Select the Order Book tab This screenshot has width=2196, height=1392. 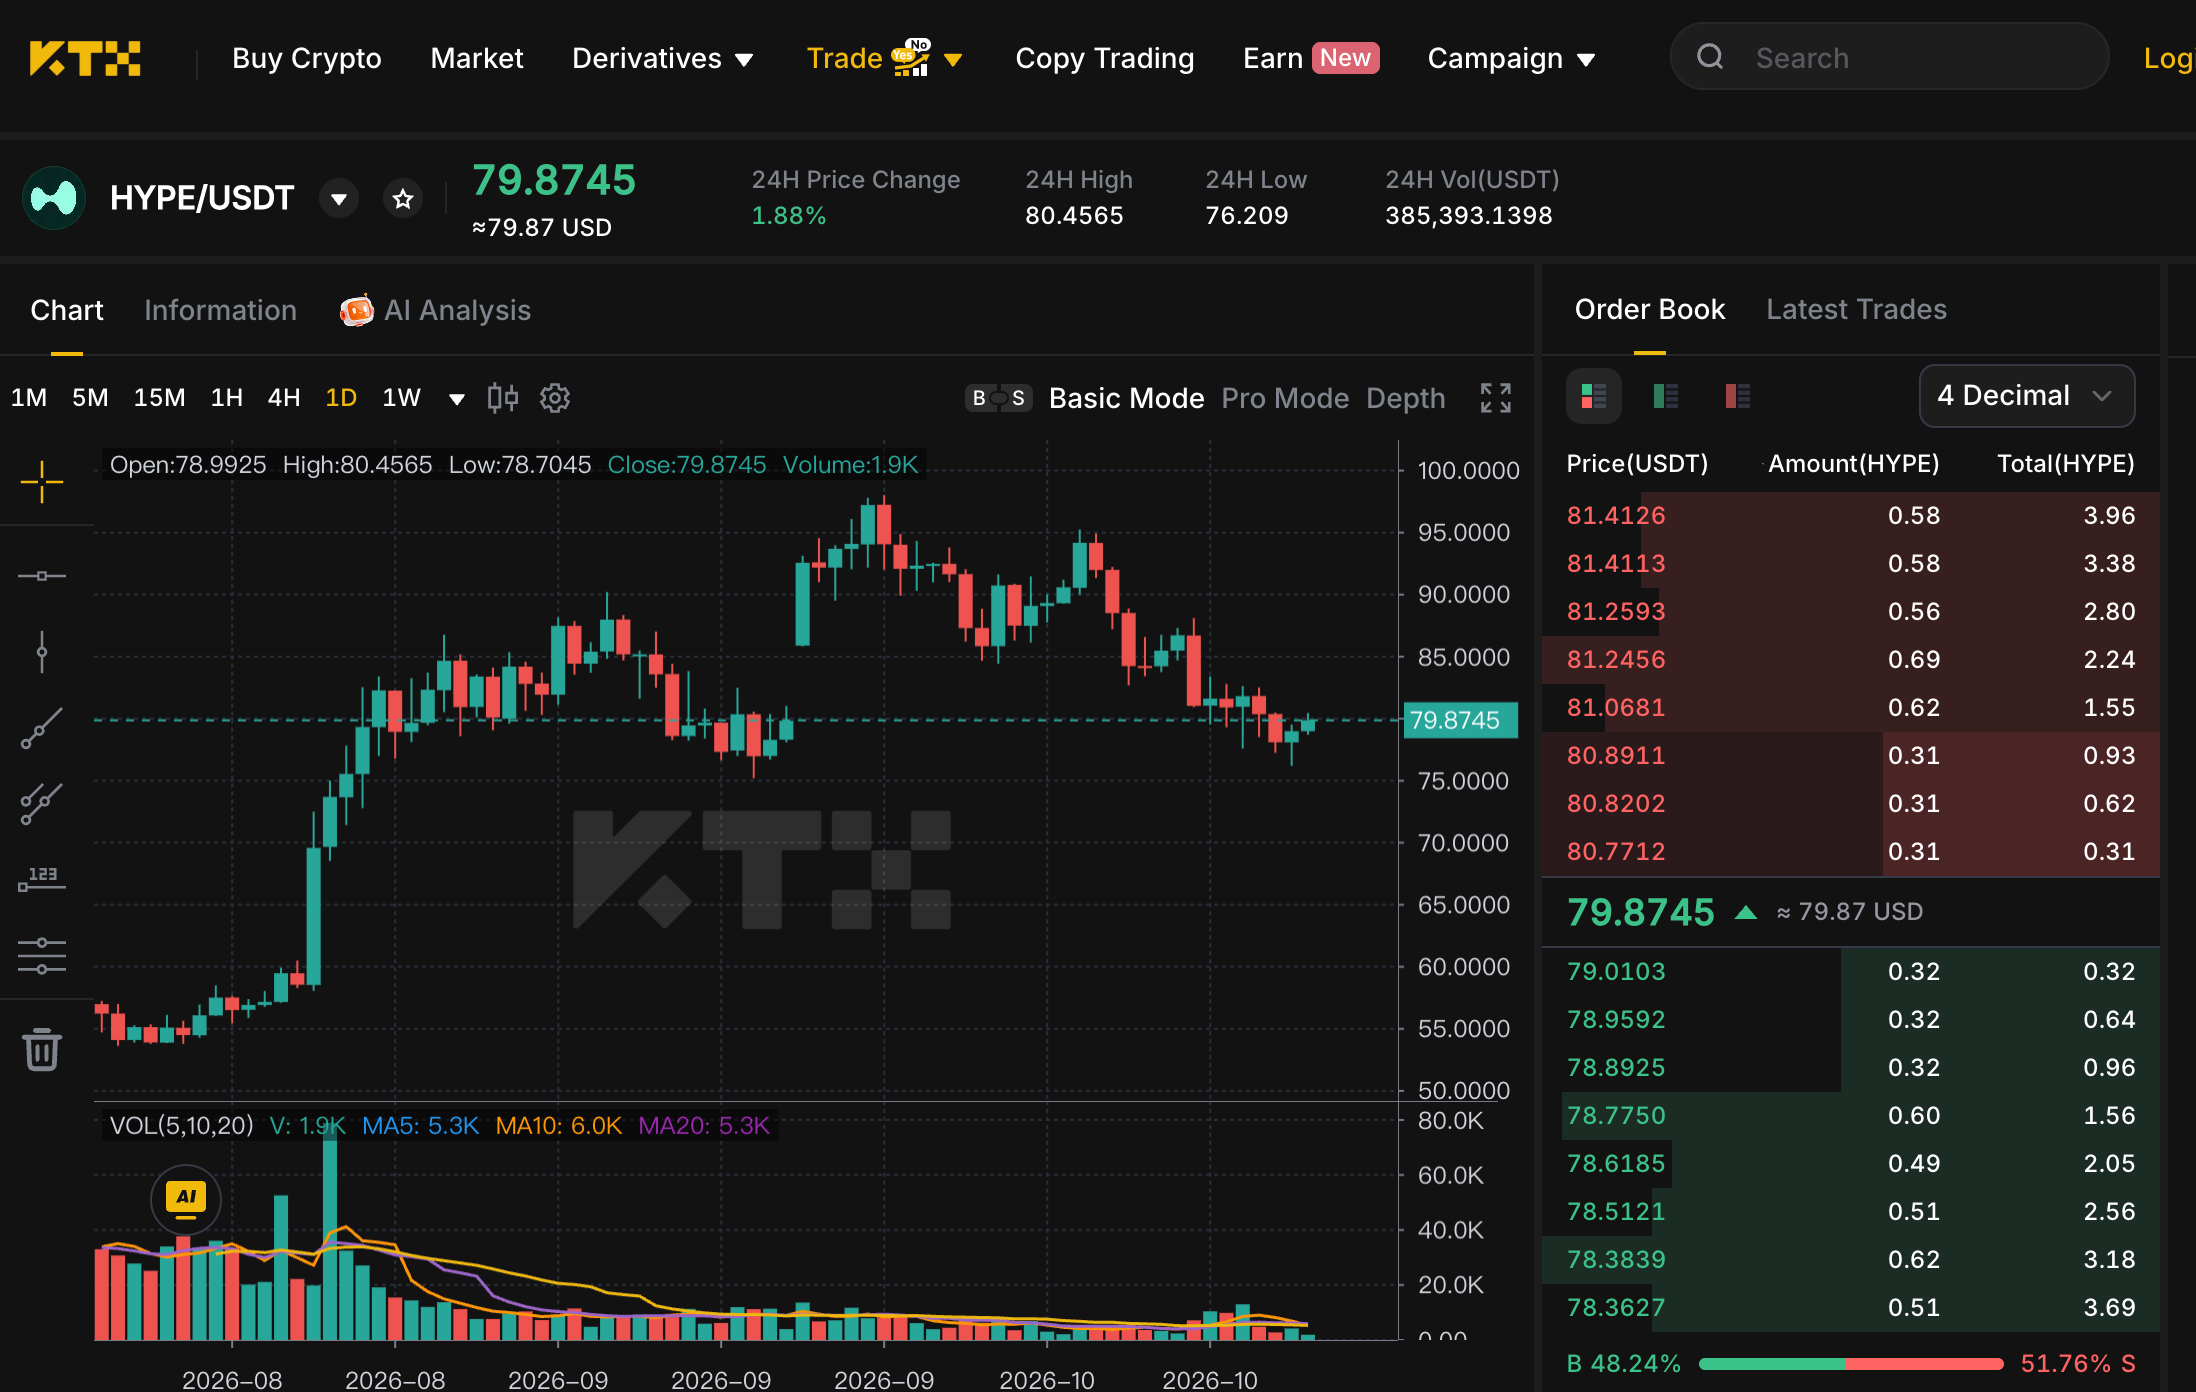pos(1650,309)
